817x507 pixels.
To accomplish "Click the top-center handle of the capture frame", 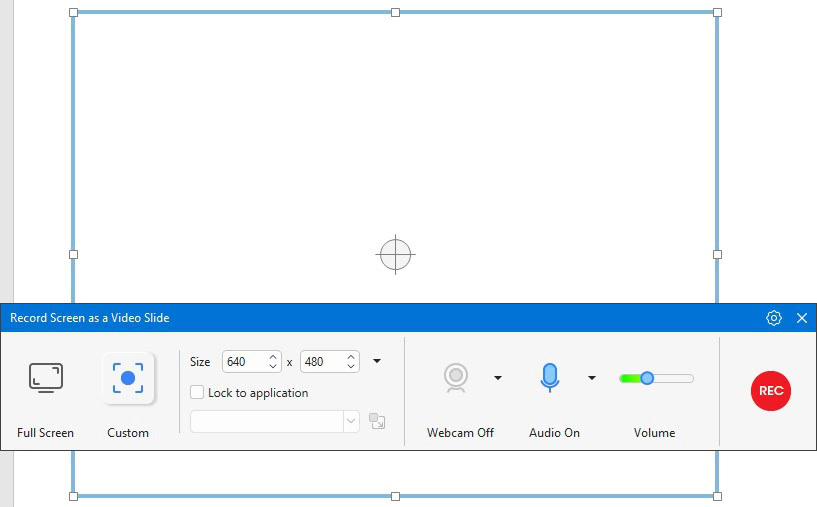I will 395,12.
